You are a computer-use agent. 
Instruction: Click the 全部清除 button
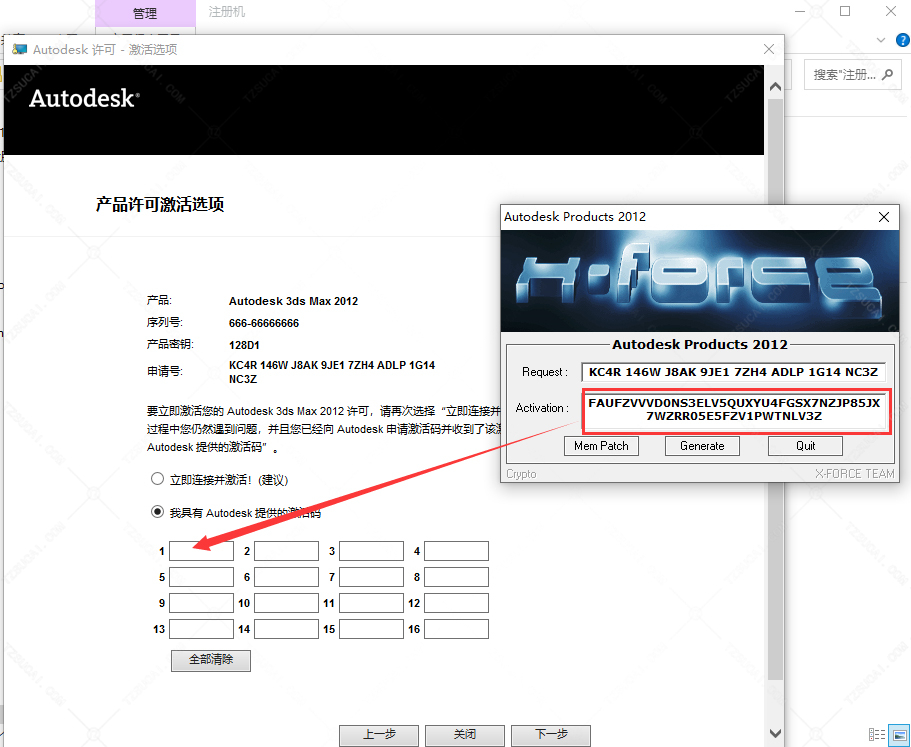pos(211,660)
